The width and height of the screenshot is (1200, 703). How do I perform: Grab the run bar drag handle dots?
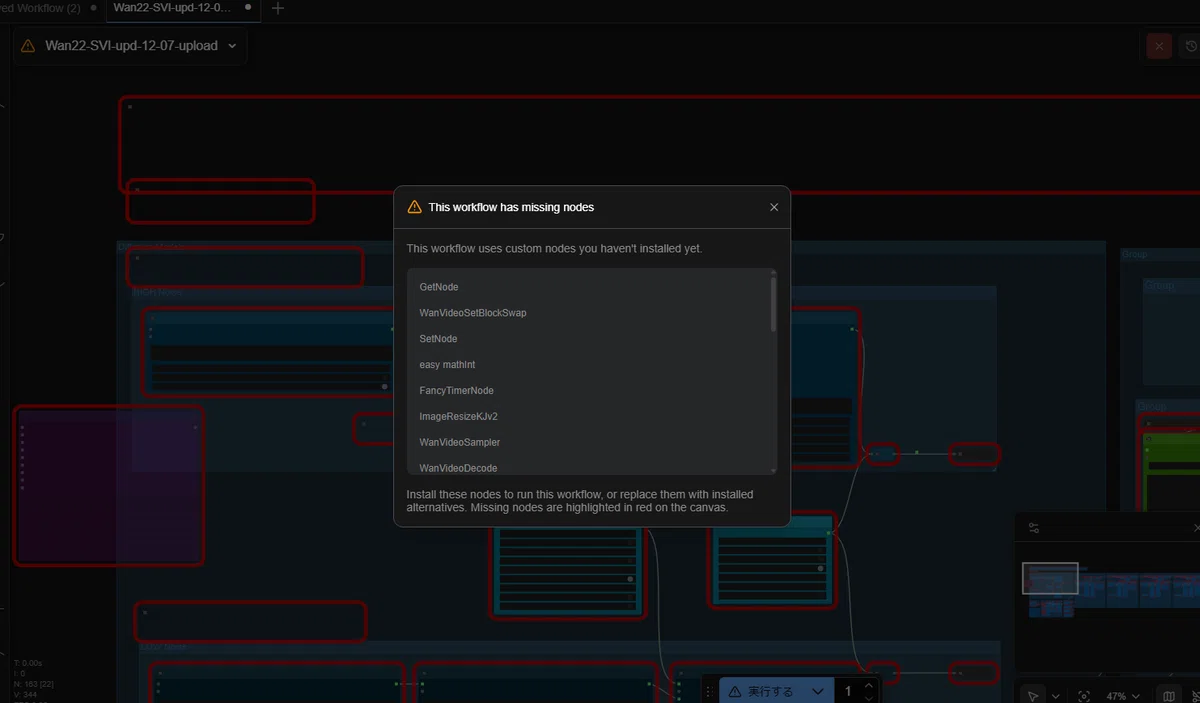pos(709,691)
